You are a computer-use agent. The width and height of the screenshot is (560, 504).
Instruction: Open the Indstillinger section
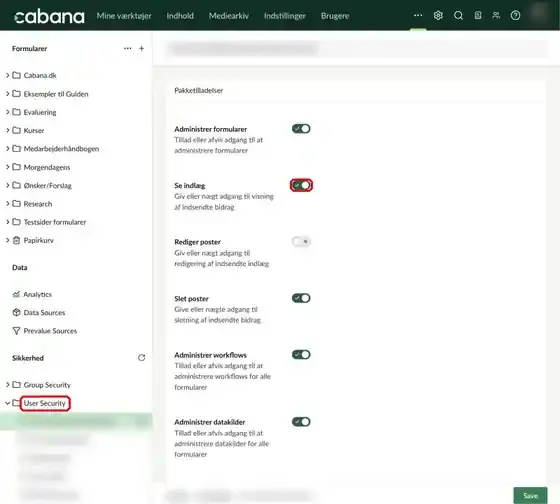click(285, 16)
